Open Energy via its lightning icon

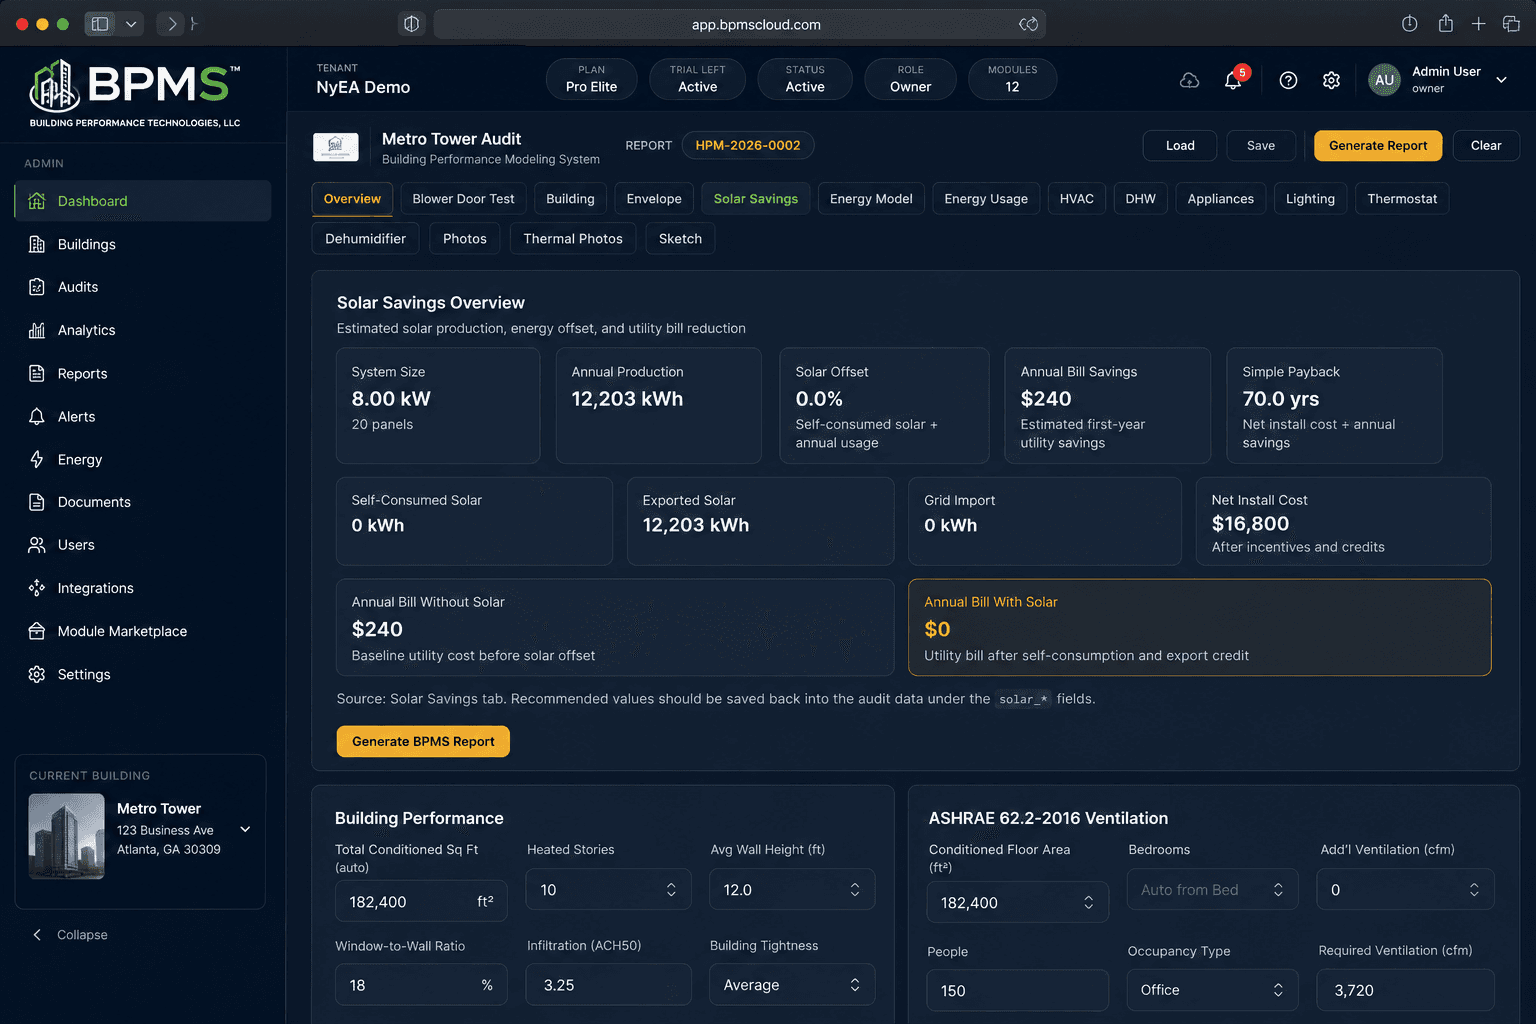tap(37, 459)
